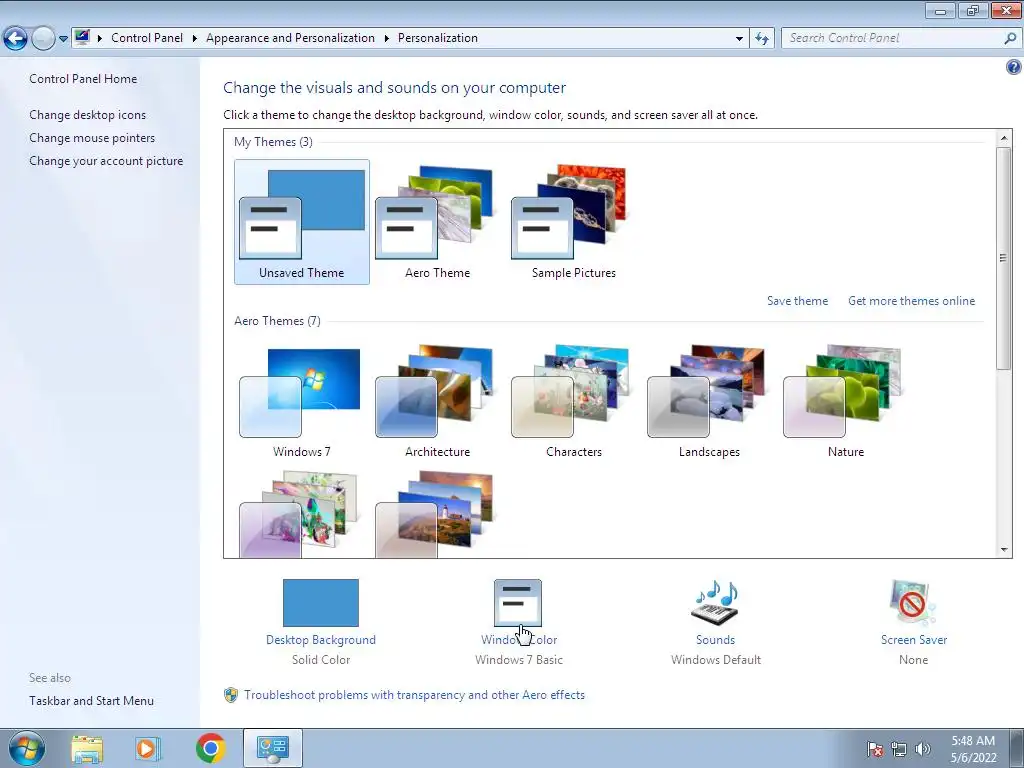Apply the Sample Pictures theme
This screenshot has width=1024, height=768.
coord(573,222)
